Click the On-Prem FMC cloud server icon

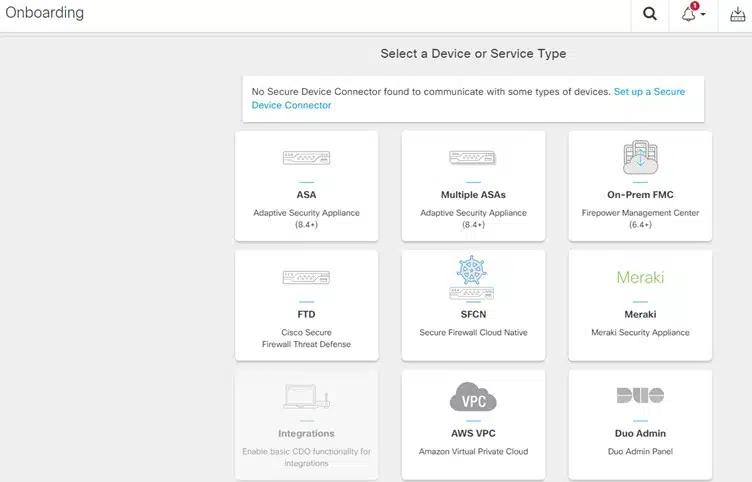tap(640, 157)
